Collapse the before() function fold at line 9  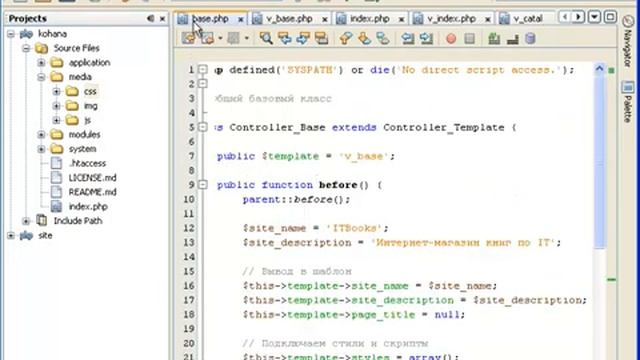tap(203, 185)
